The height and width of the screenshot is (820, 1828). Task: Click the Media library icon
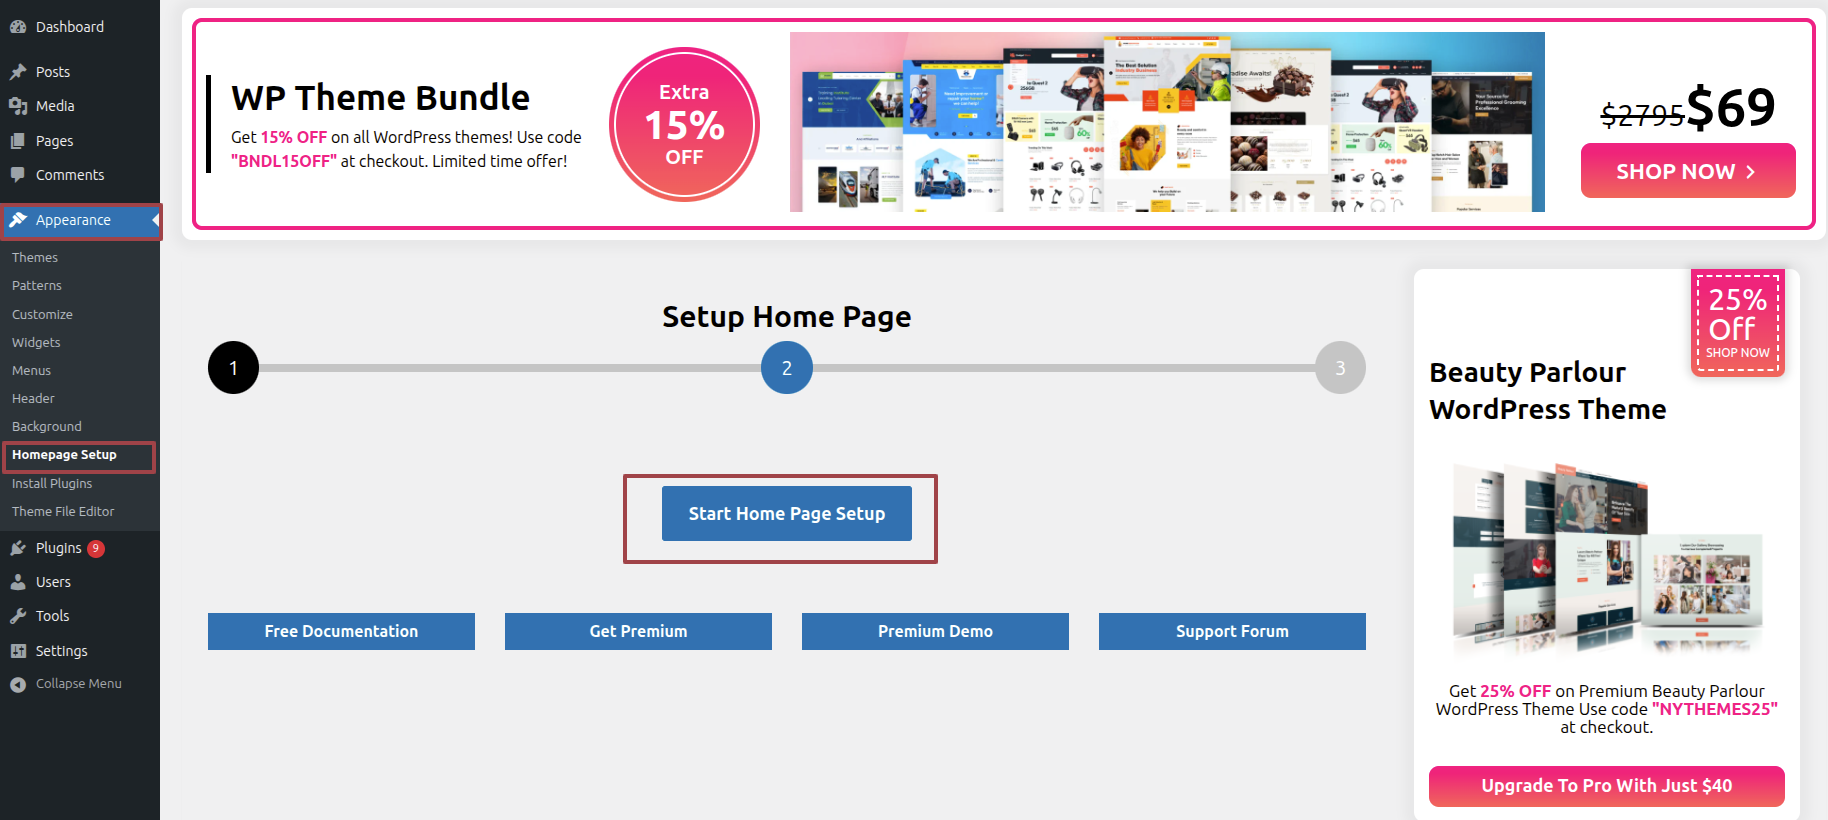point(18,106)
